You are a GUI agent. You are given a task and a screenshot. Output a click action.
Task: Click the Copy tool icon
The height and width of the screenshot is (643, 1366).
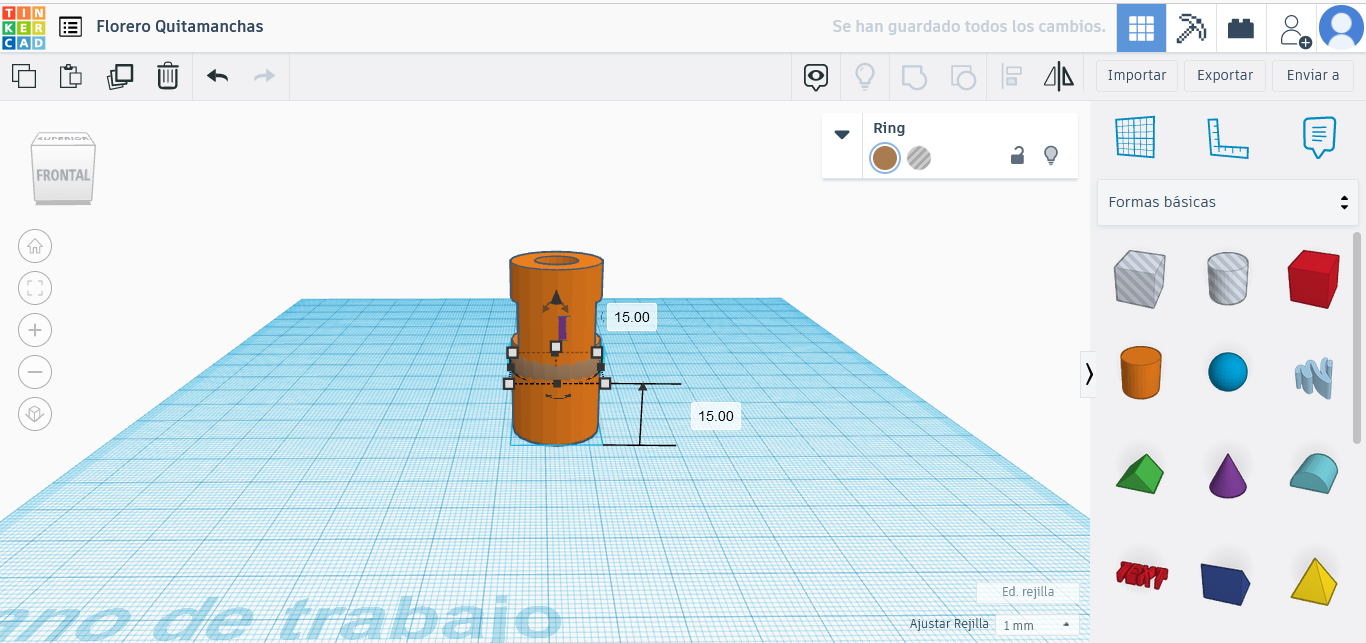pyautogui.click(x=24, y=76)
